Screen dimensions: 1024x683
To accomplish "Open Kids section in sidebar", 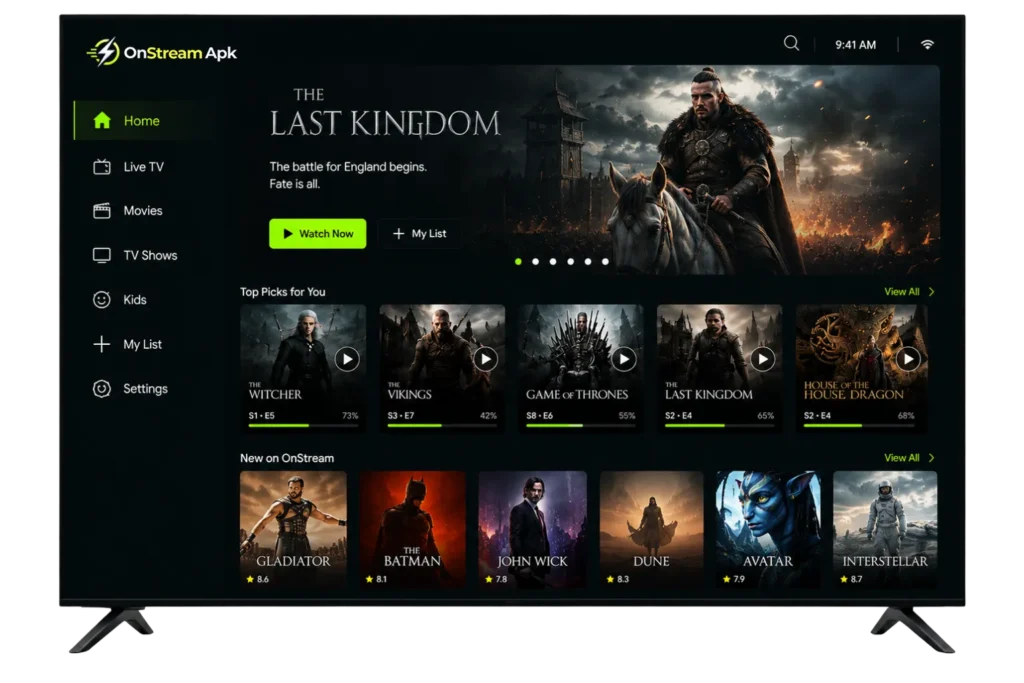I will tap(135, 300).
